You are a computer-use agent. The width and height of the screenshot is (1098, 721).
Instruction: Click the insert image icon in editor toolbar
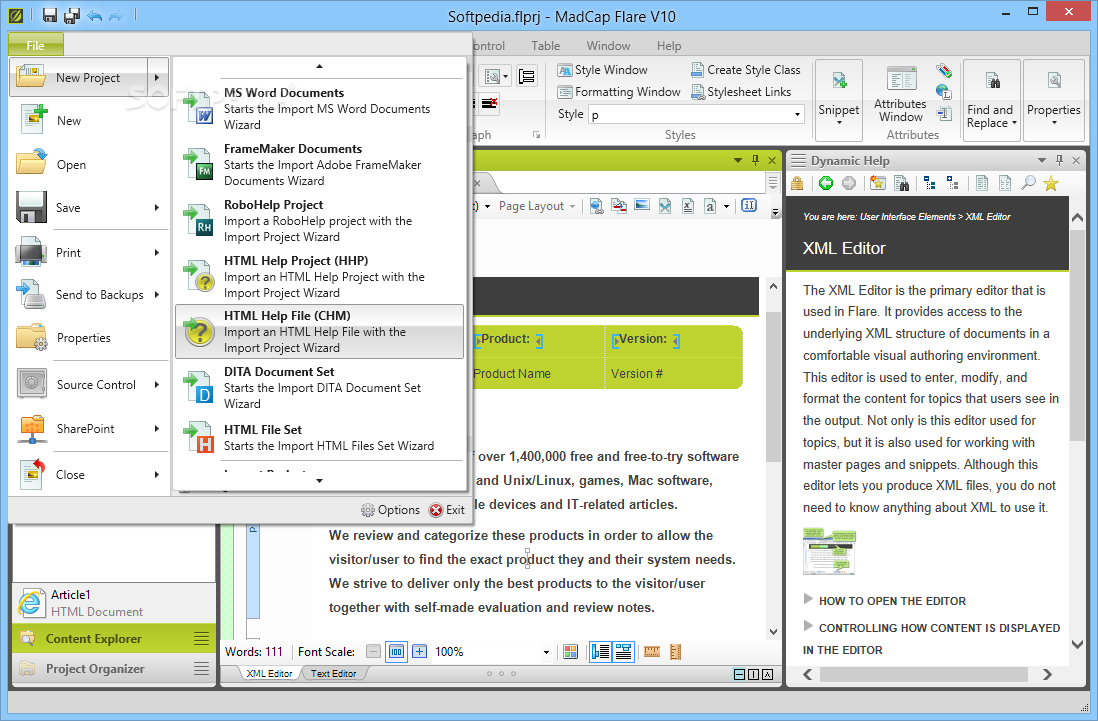(642, 205)
